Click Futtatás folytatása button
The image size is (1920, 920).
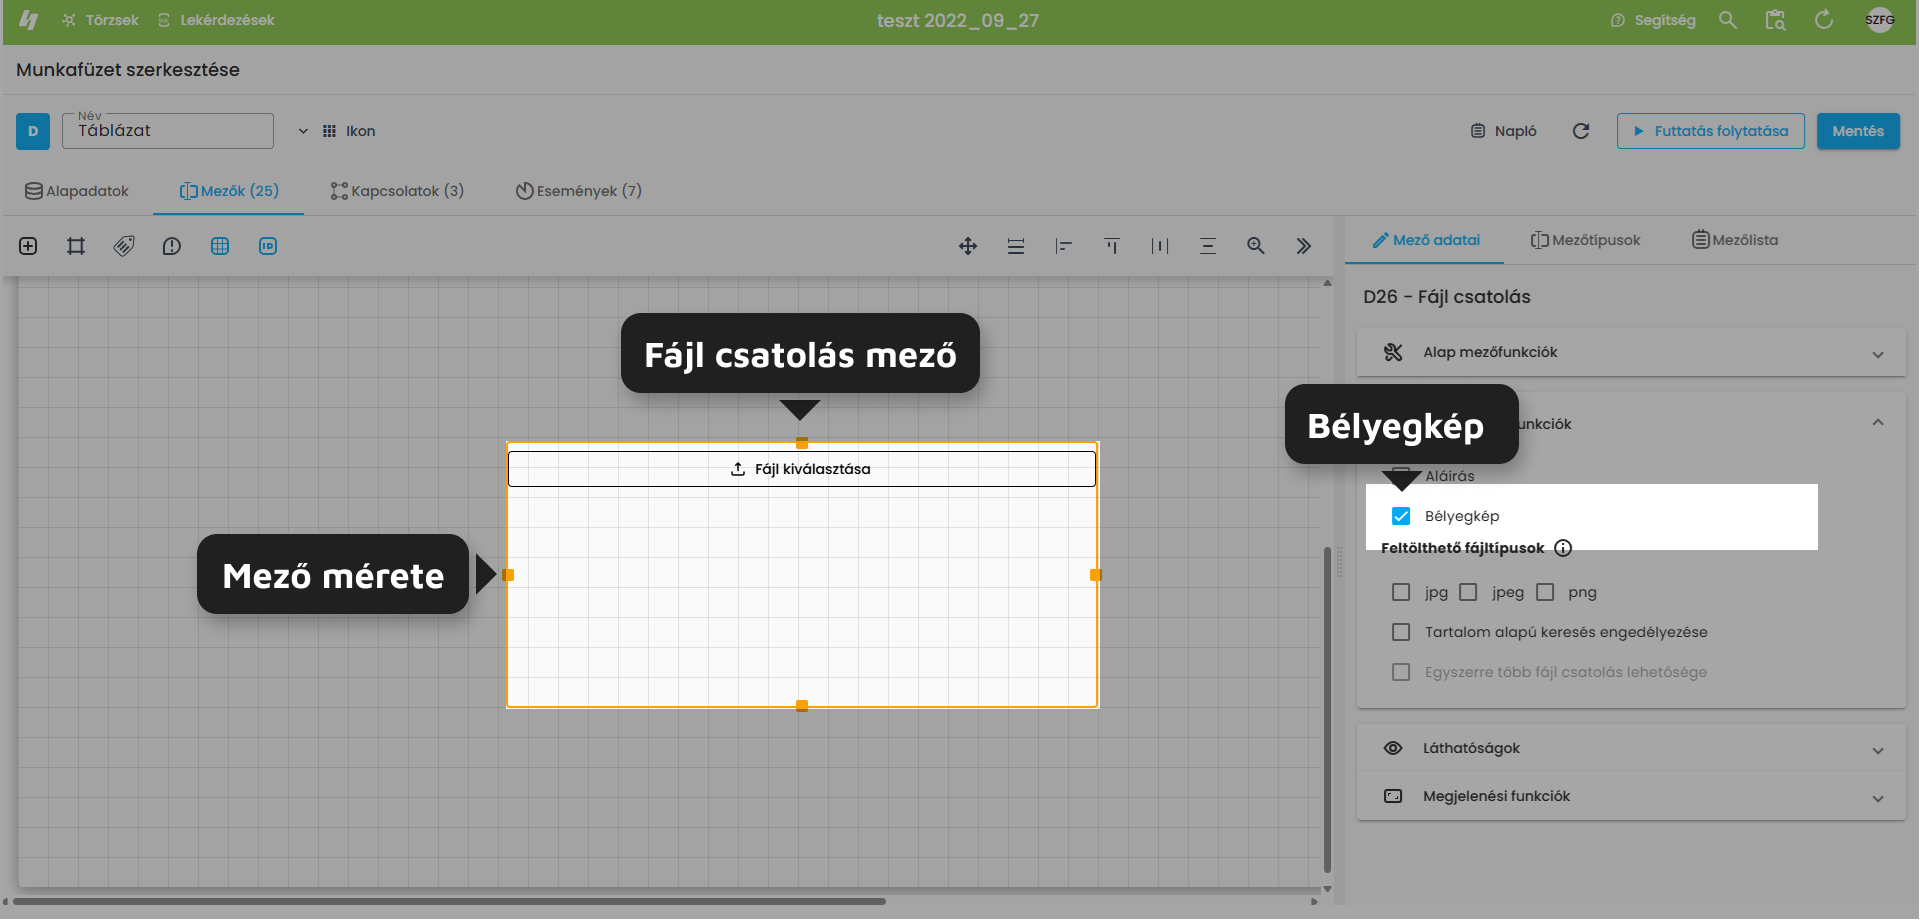1711,131
